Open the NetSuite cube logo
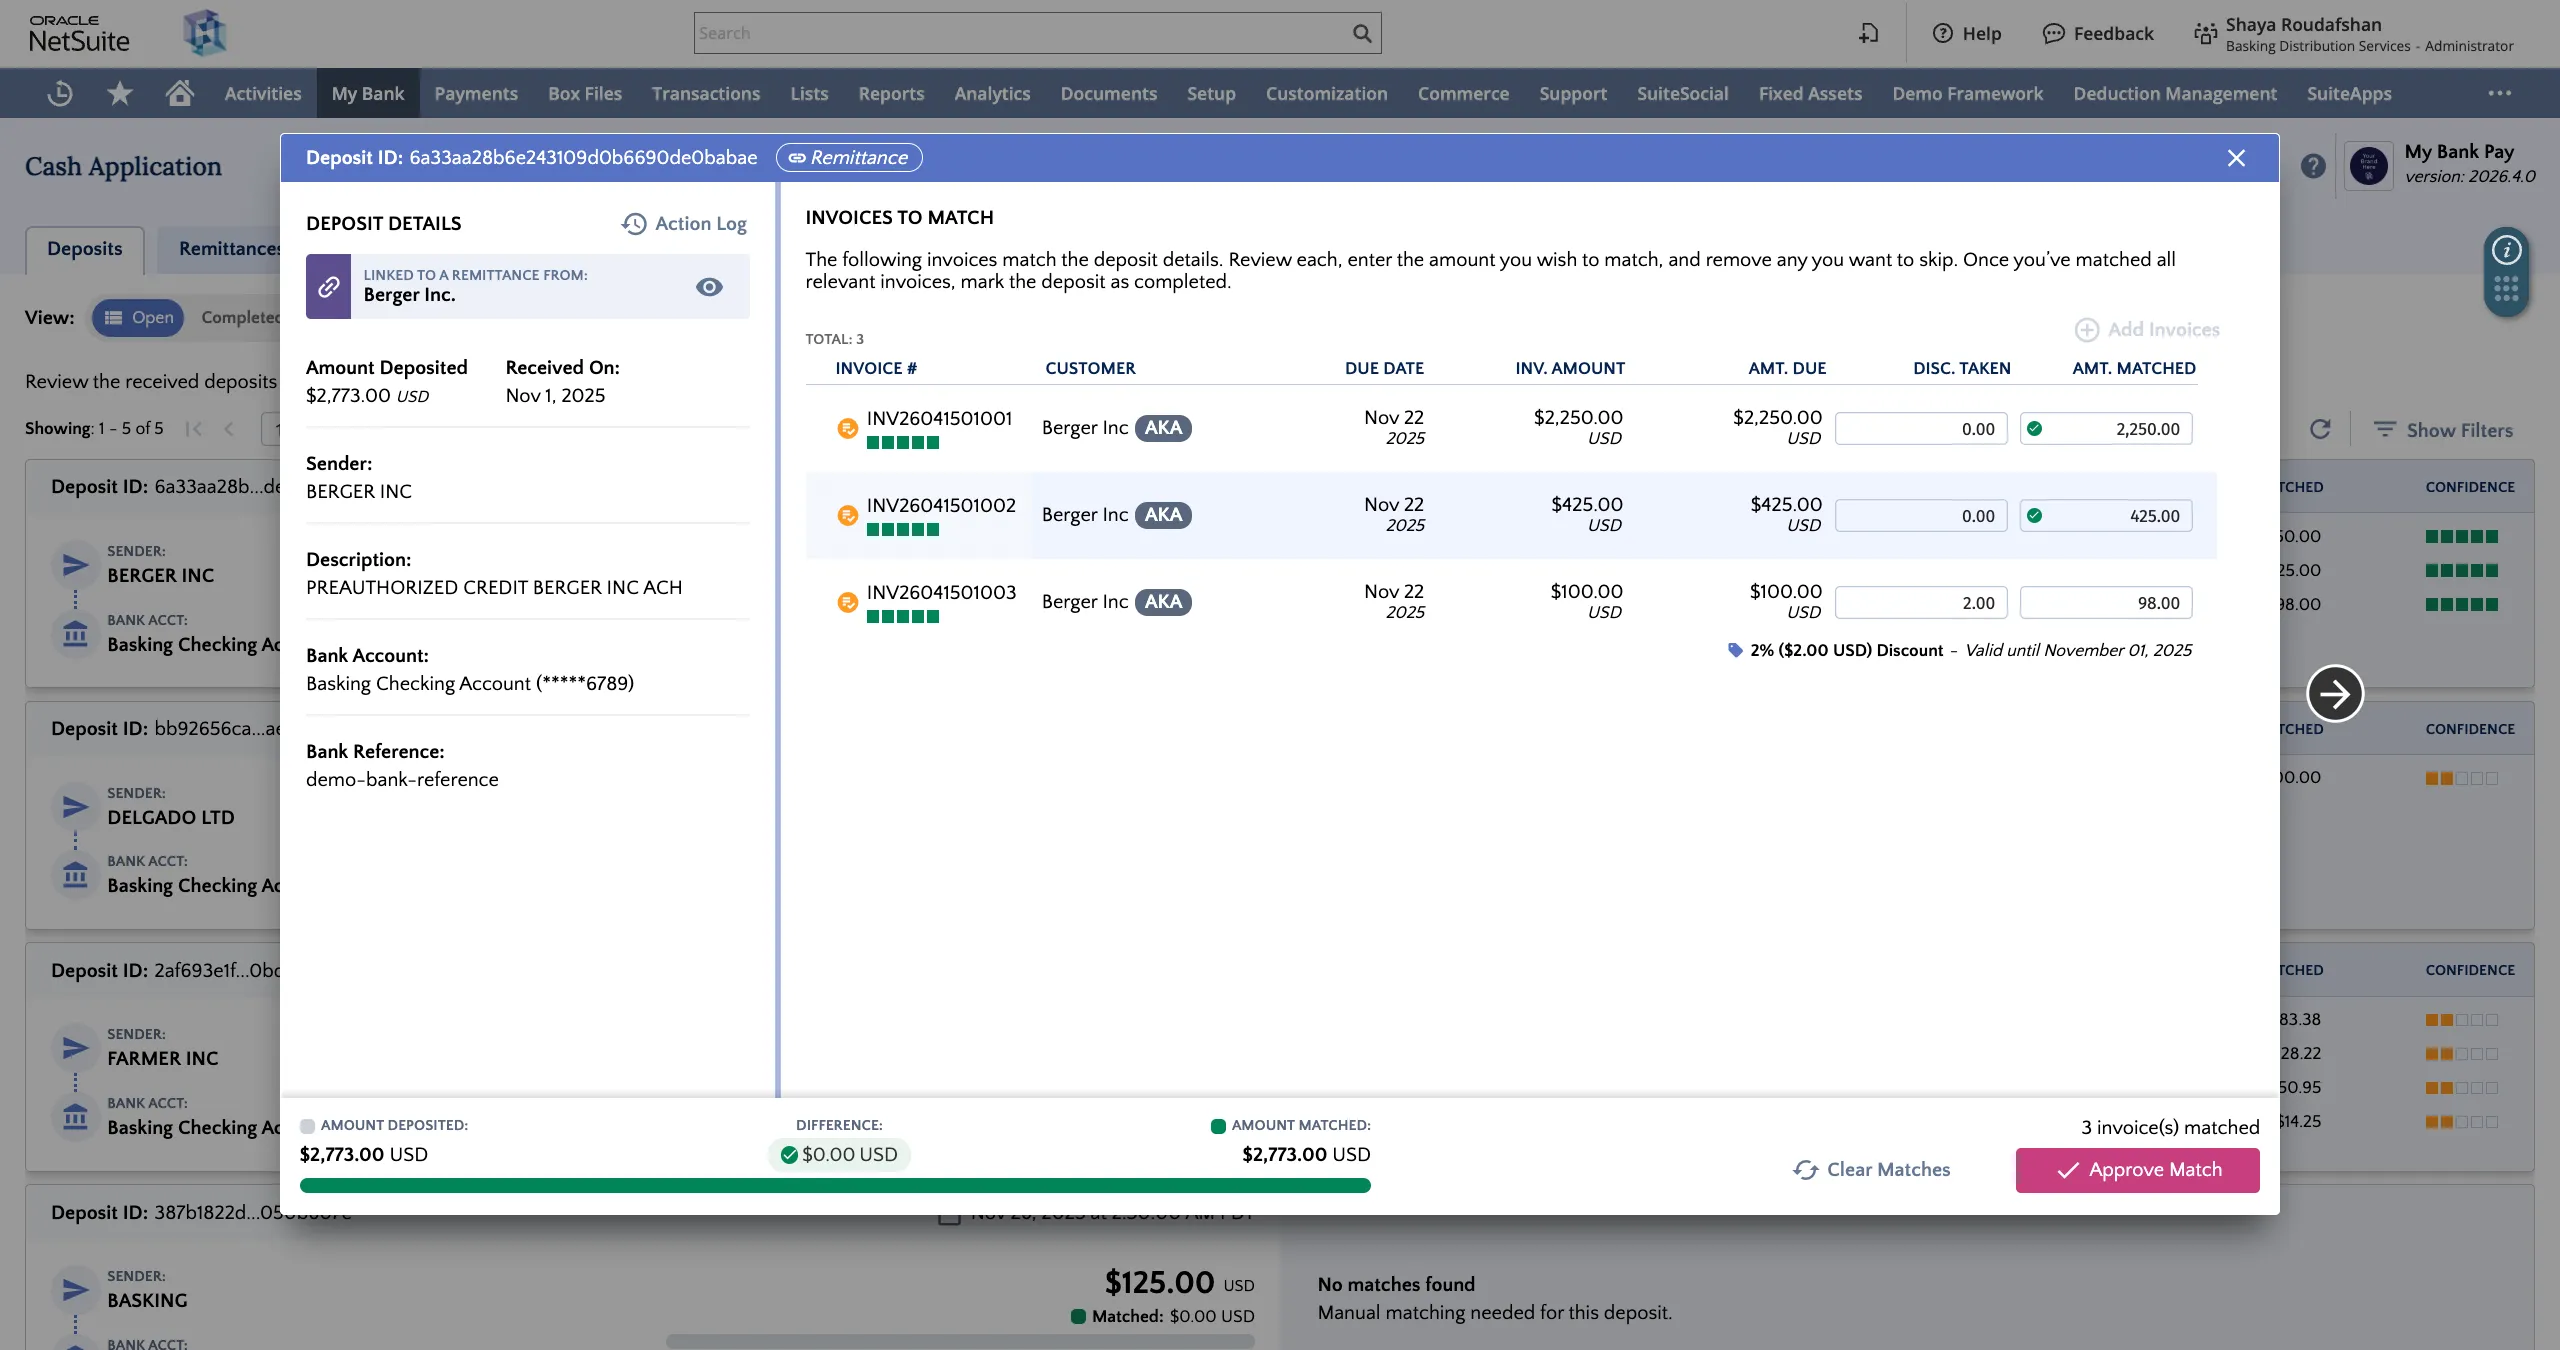 [x=205, y=33]
